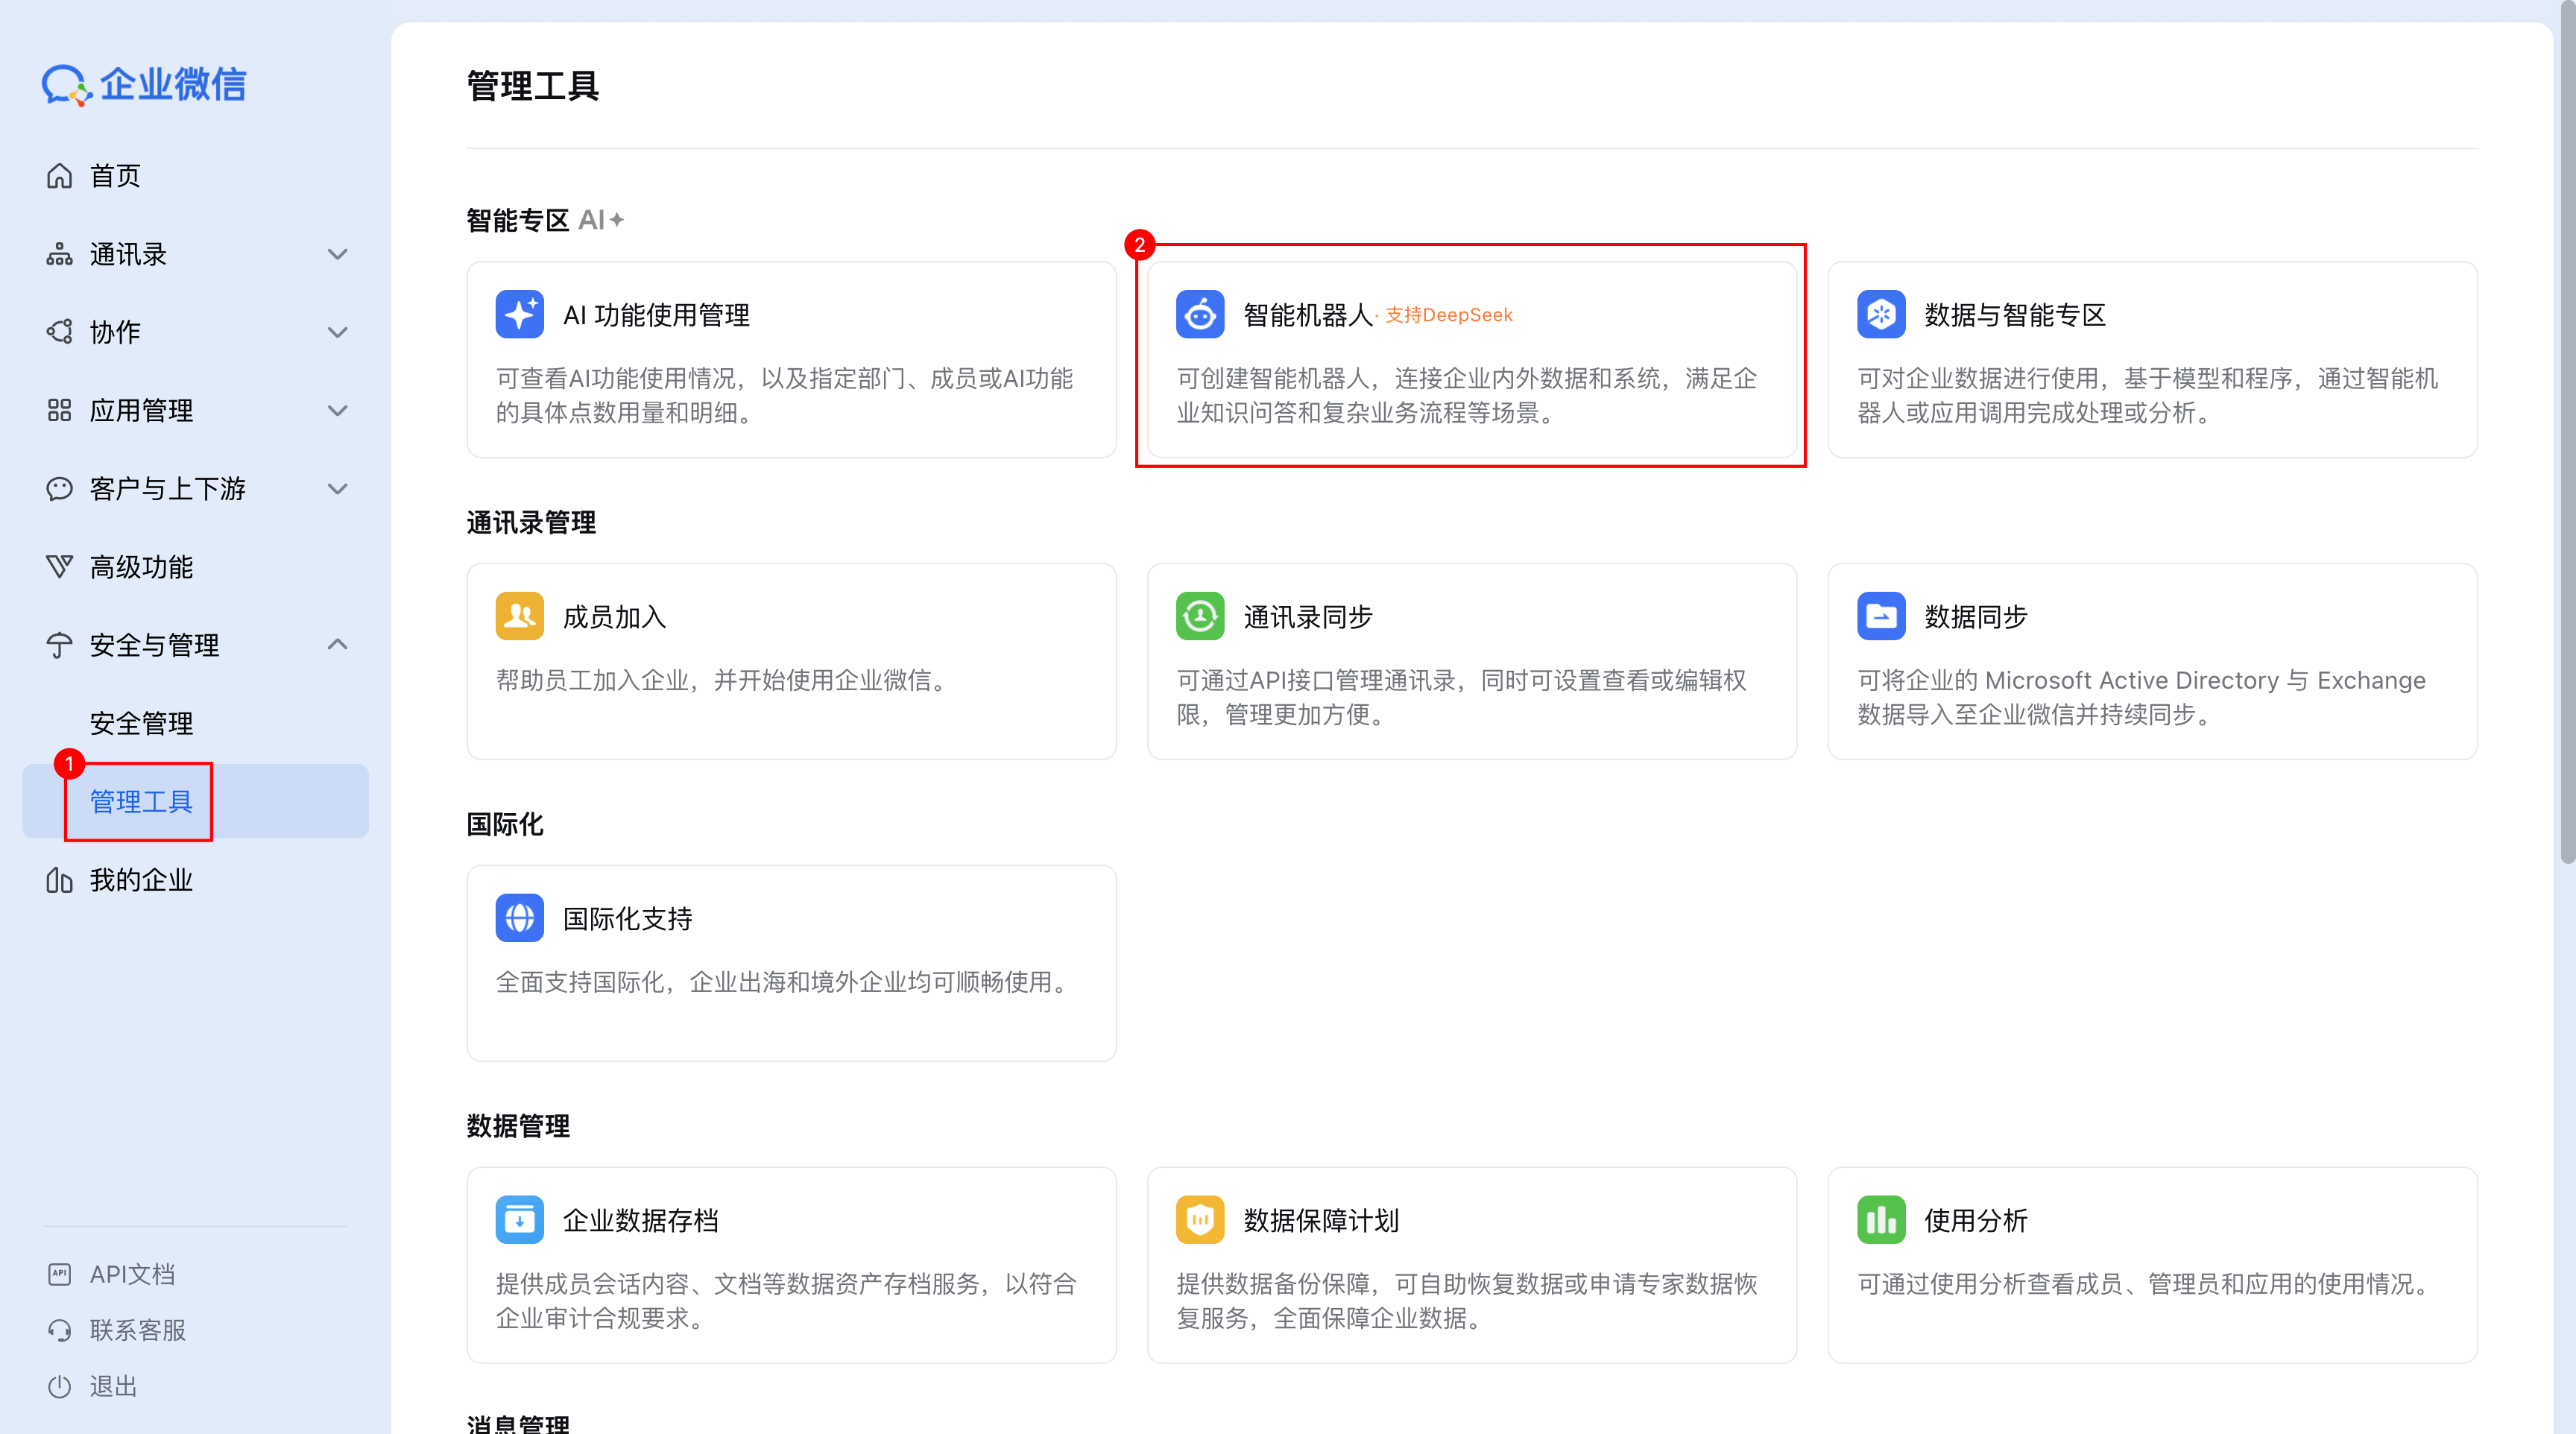
Task: Click the 数据与智能专区 hexagon icon
Action: (1881, 315)
